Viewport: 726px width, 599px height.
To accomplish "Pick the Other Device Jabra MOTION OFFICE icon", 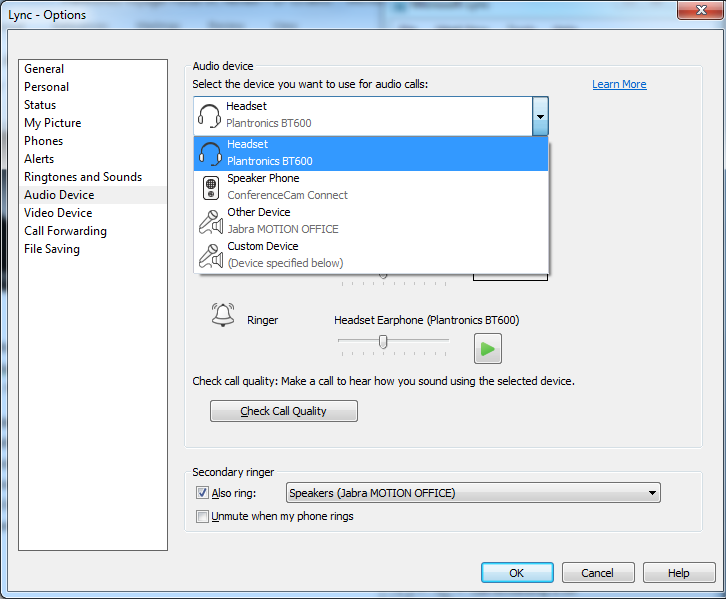I will pos(211,222).
